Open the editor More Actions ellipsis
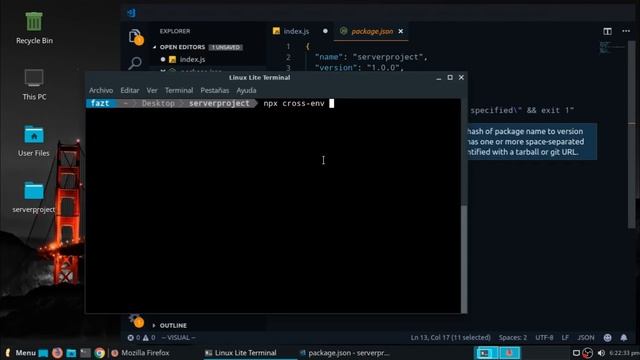Image resolution: width=640 pixels, height=360 pixels. point(626,31)
